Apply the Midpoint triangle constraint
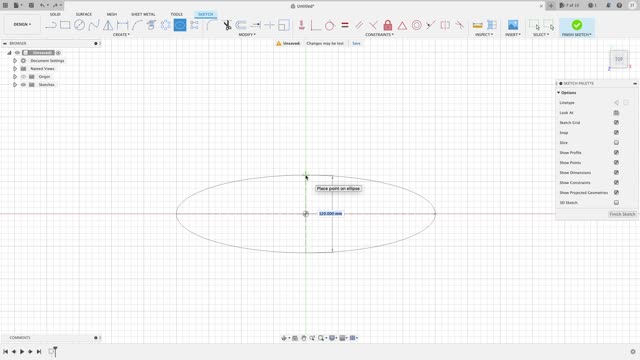 pos(402,26)
